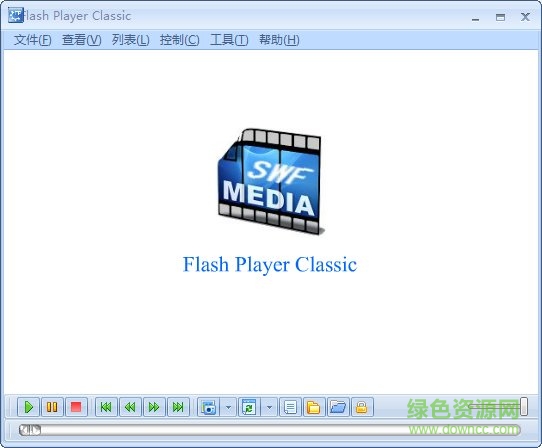Click the green Play button

(28, 407)
